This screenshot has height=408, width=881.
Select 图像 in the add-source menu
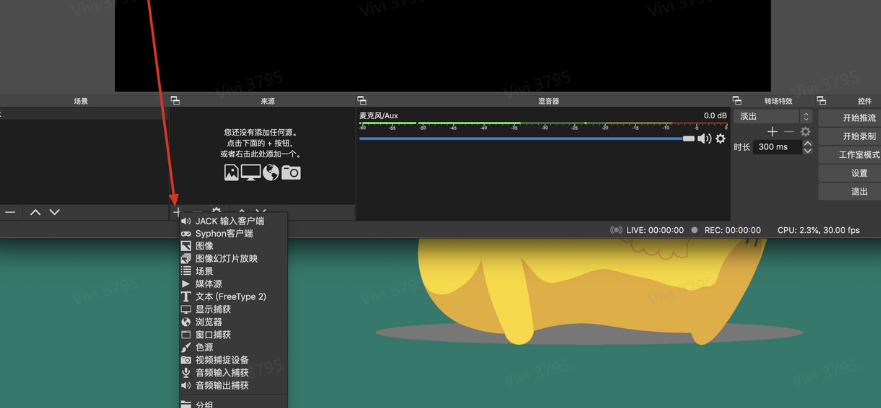(x=233, y=246)
